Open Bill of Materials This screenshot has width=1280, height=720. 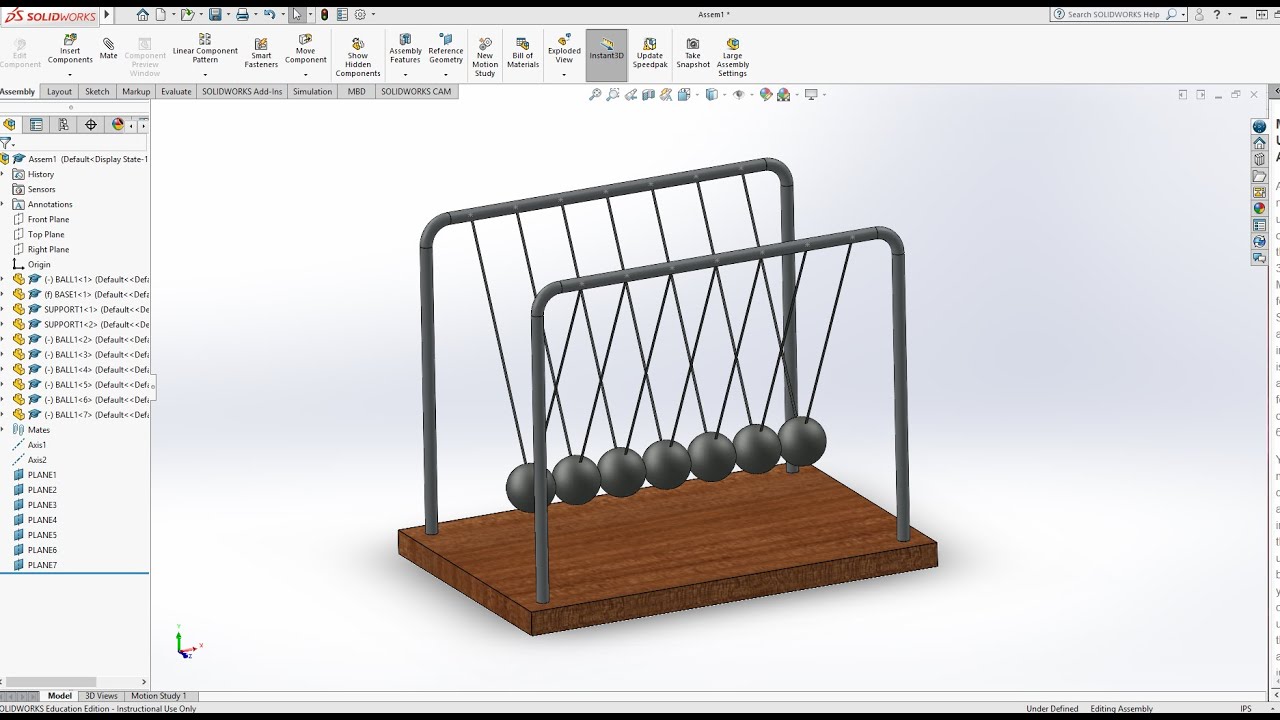coord(523,53)
